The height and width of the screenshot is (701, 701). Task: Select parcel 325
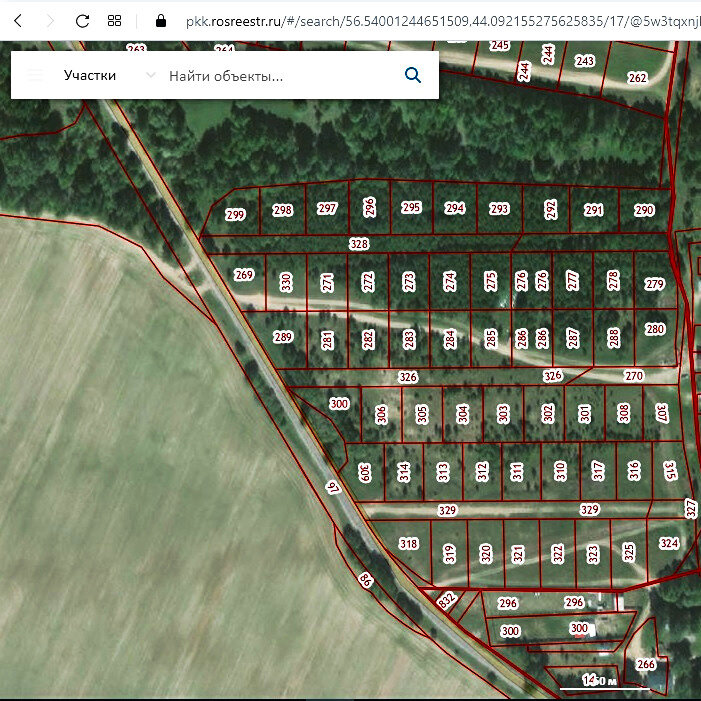(x=629, y=553)
